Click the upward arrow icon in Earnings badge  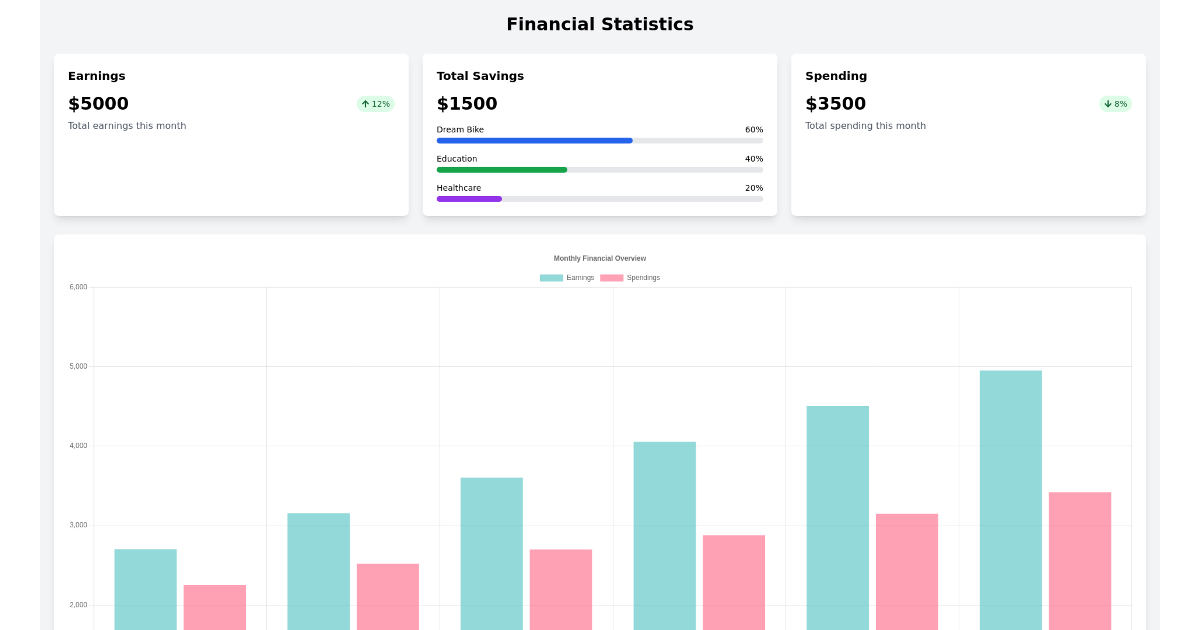(366, 103)
